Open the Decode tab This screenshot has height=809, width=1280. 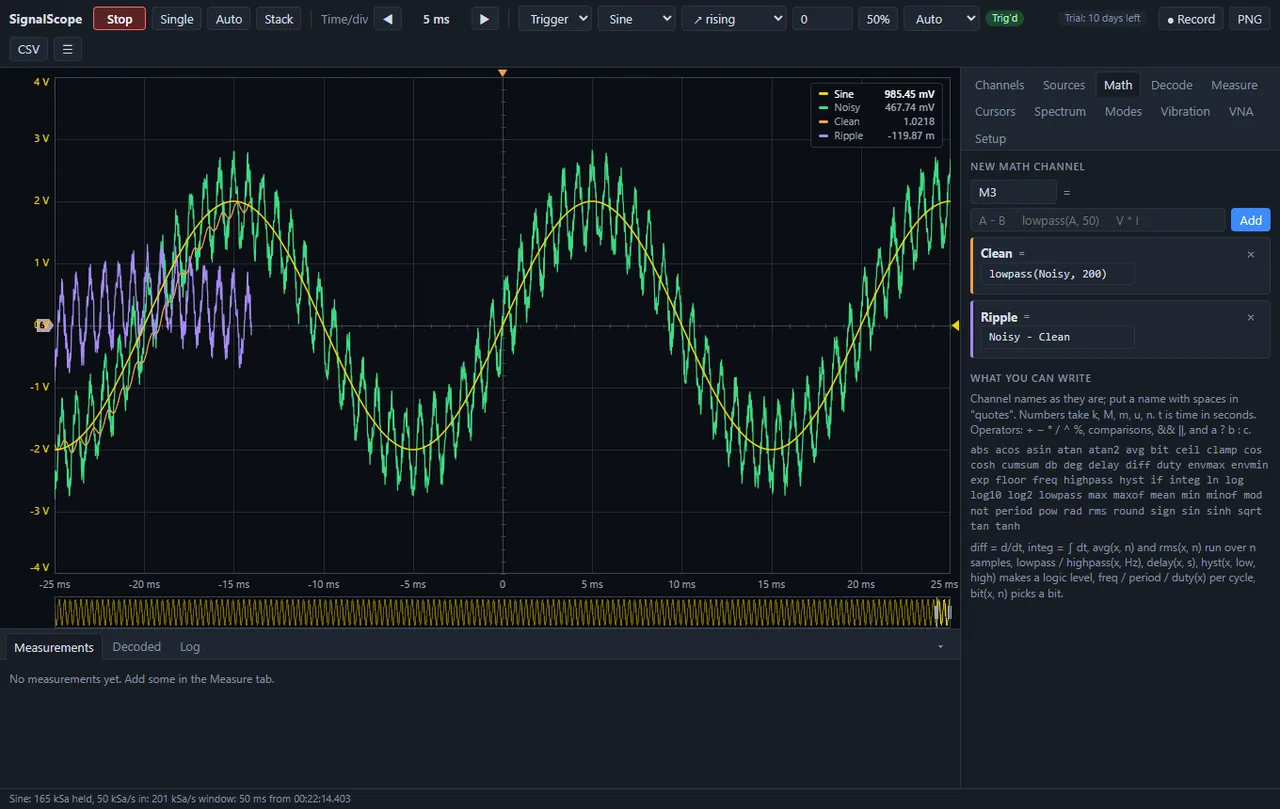(x=1172, y=85)
